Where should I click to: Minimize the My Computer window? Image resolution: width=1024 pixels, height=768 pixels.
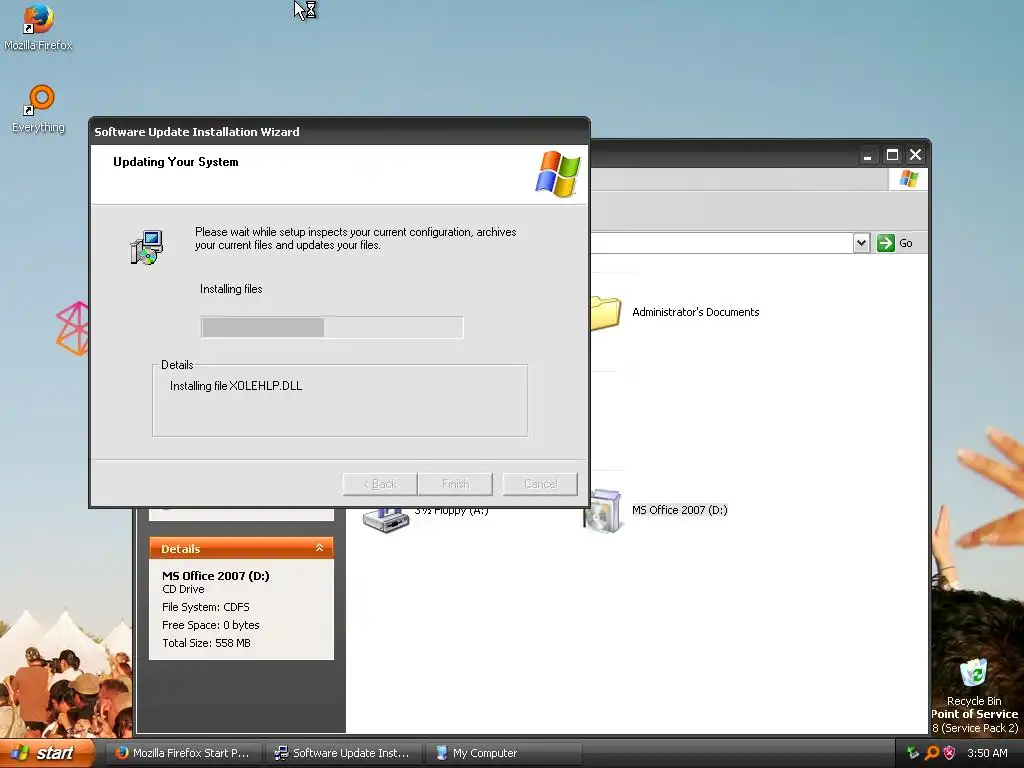tap(867, 155)
